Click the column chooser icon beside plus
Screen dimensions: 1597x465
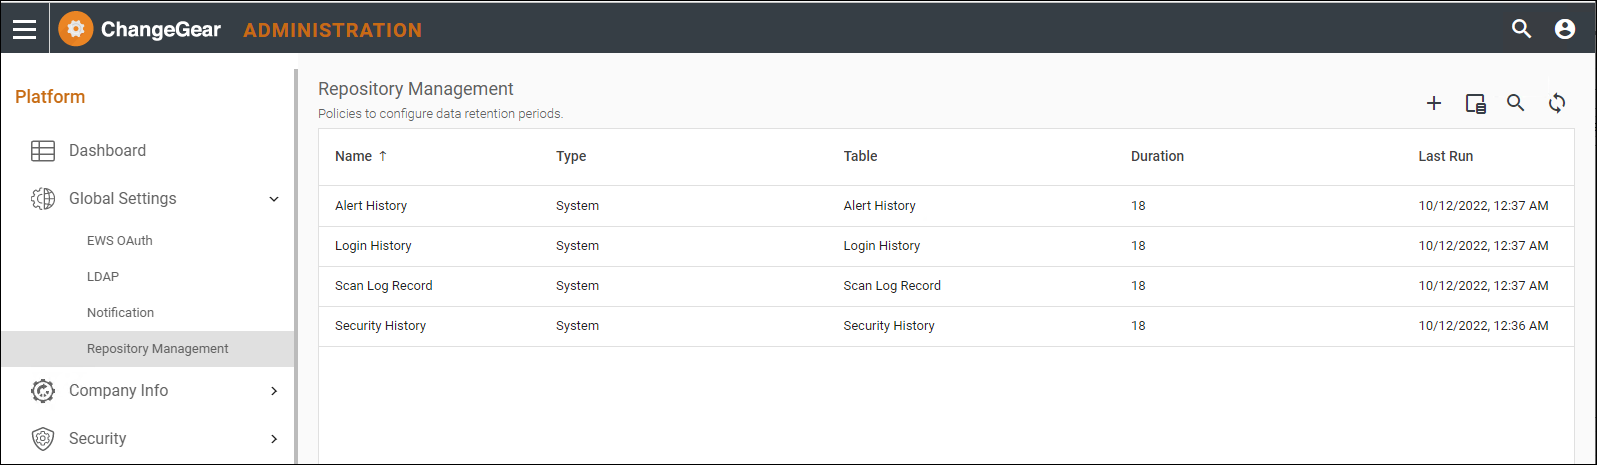point(1475,103)
